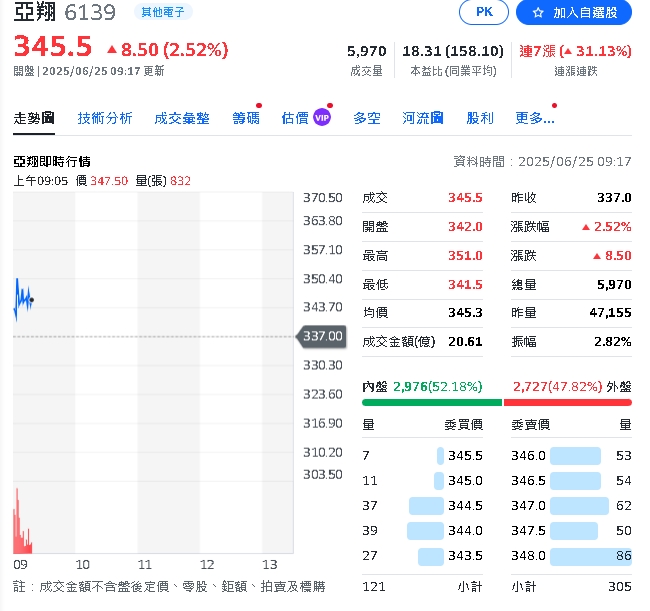The height and width of the screenshot is (611, 650).
Task: Open the 其他電子 industry tag
Action: click(162, 12)
